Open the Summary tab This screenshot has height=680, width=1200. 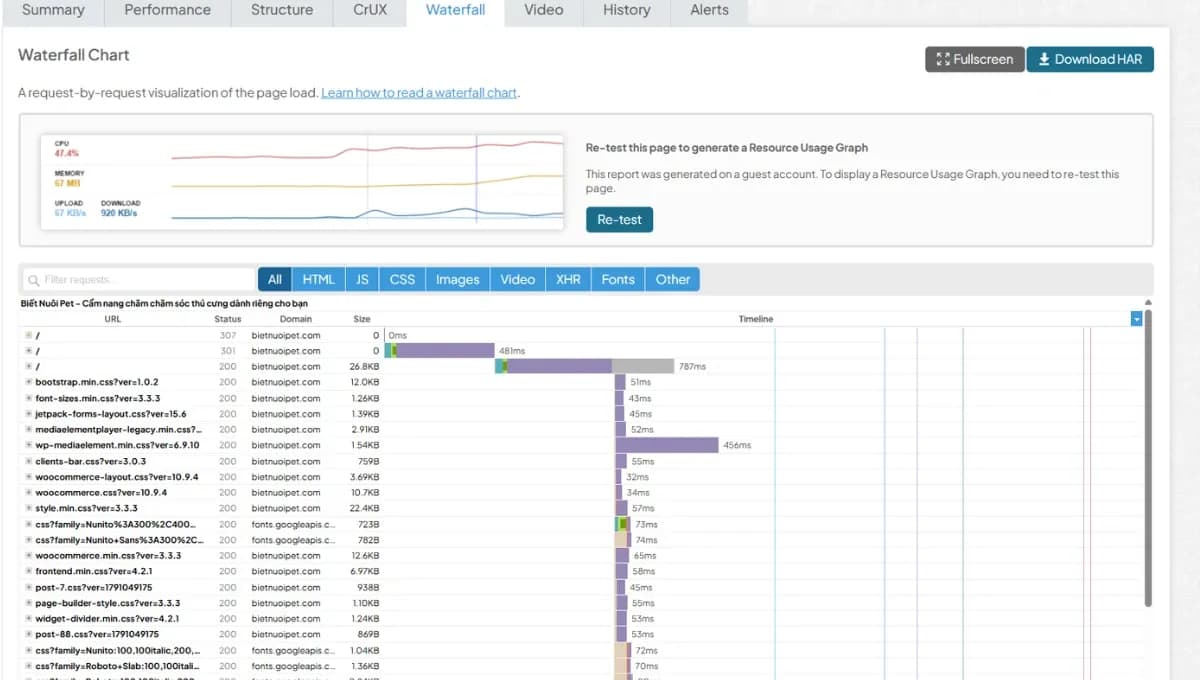pos(53,11)
